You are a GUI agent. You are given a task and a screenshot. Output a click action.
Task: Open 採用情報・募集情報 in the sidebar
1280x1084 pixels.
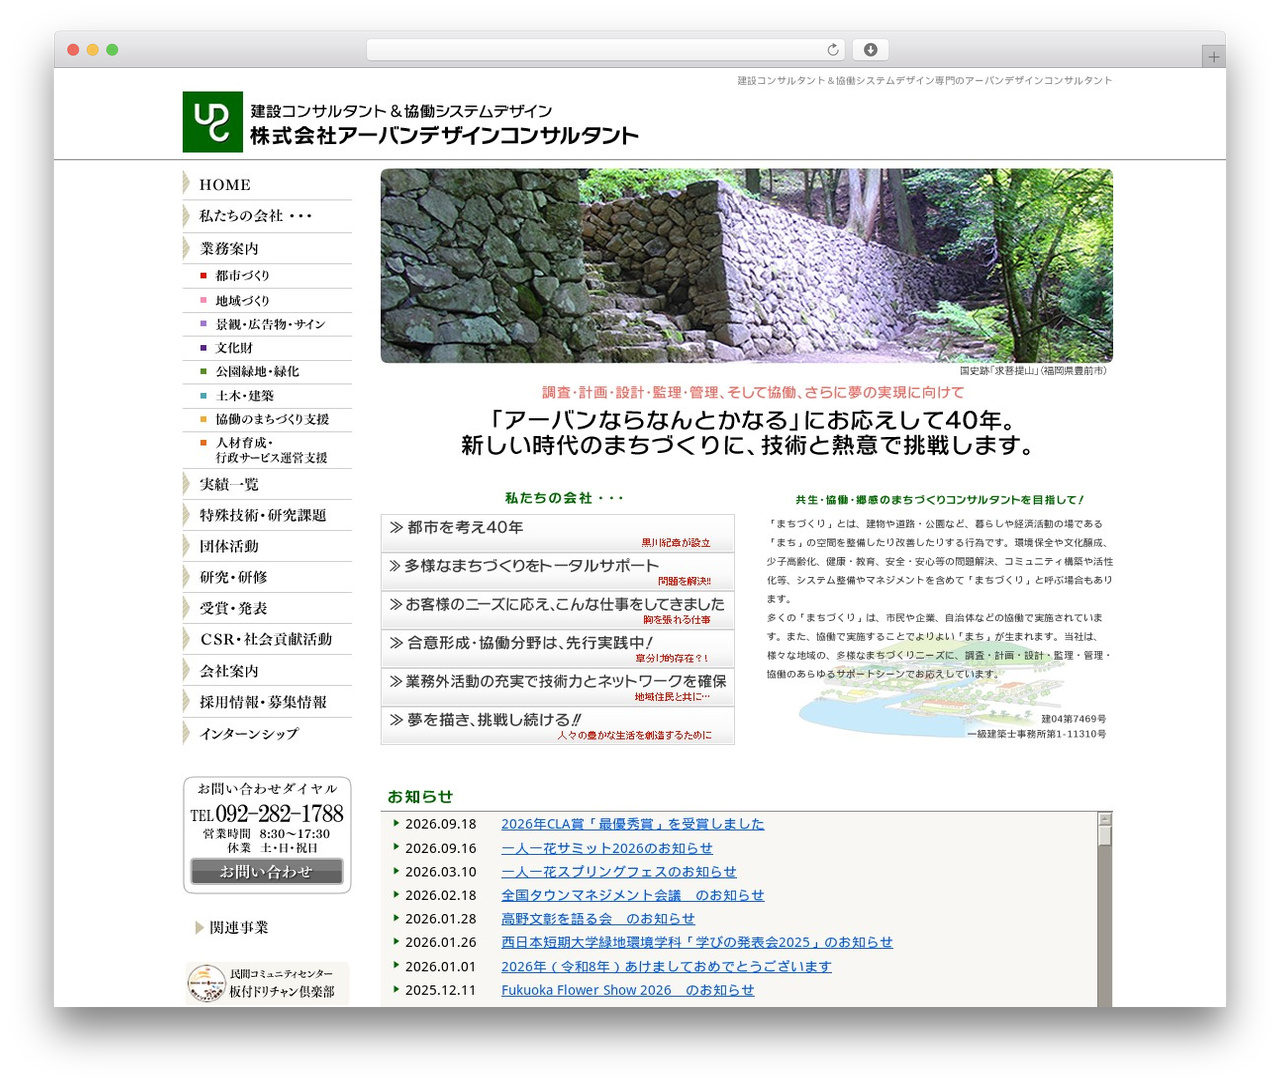point(267,702)
